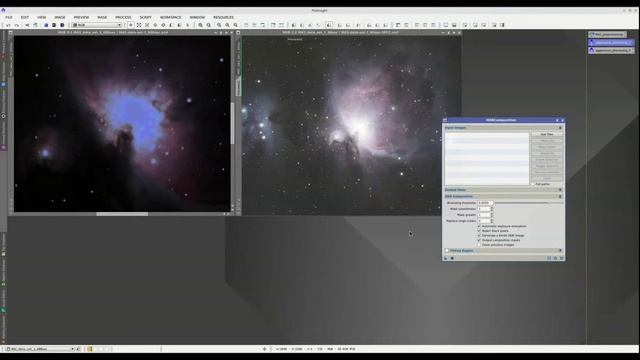Open the RGB channel selector dropdown

[x=97, y=25]
